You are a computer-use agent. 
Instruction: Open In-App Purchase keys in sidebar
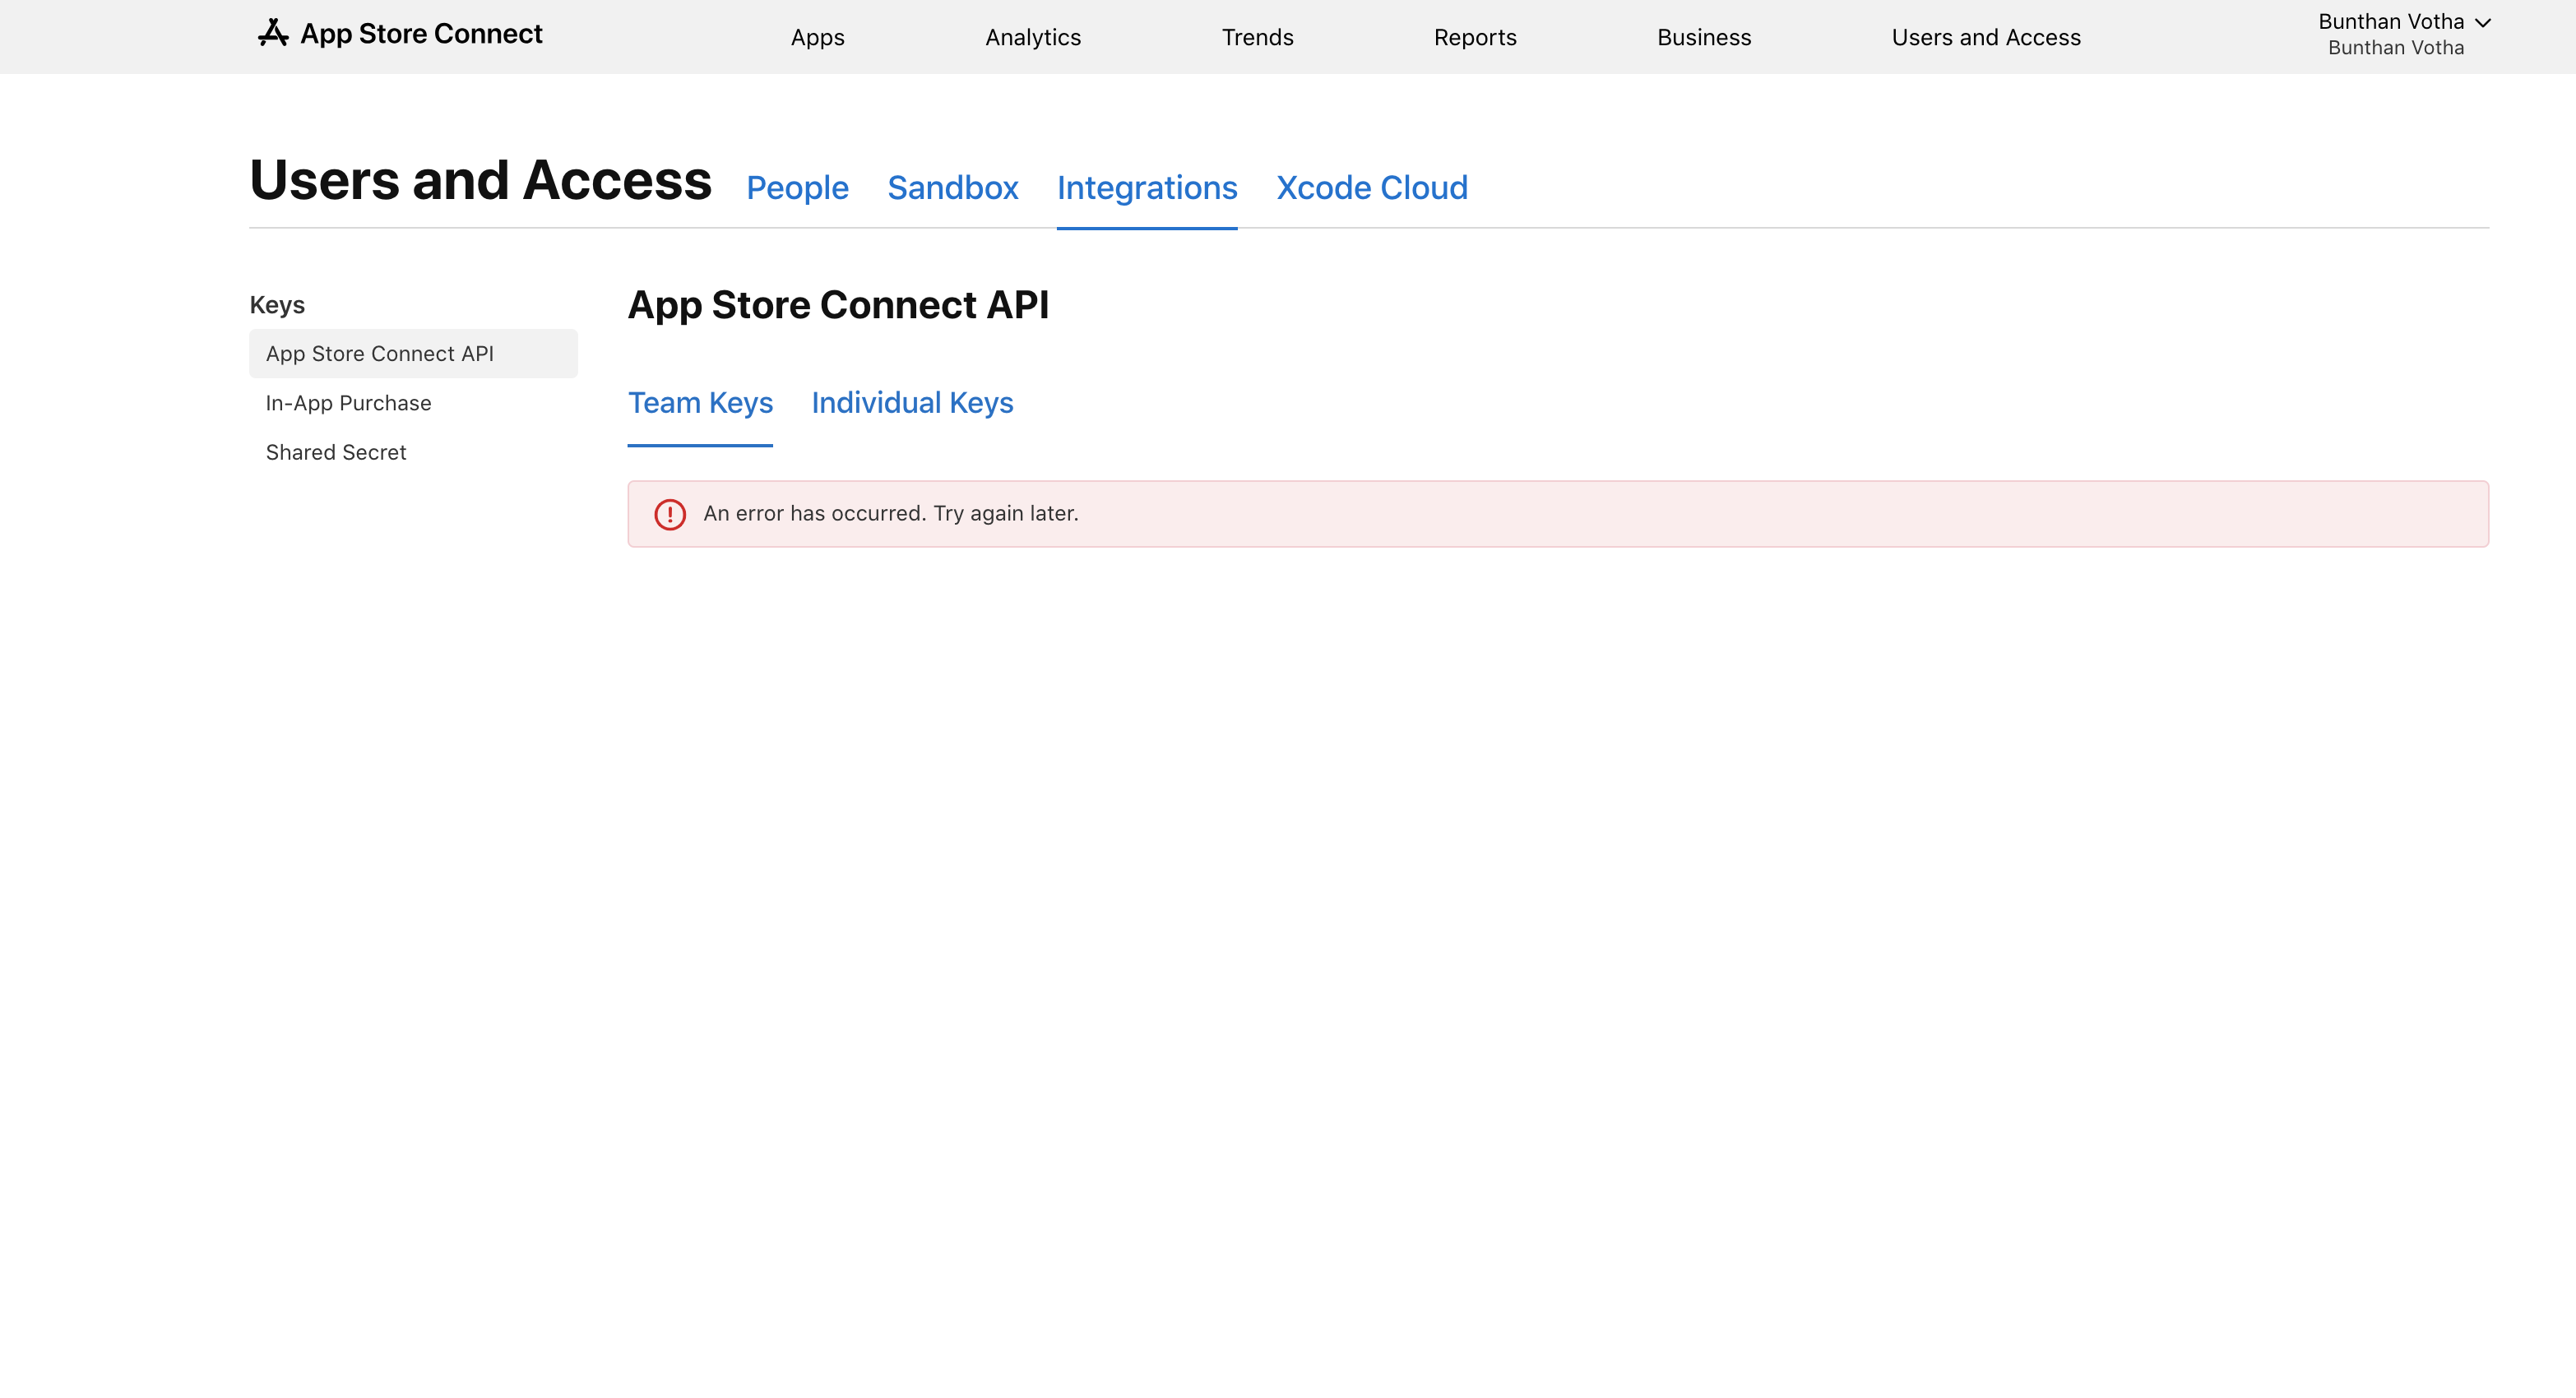(348, 403)
